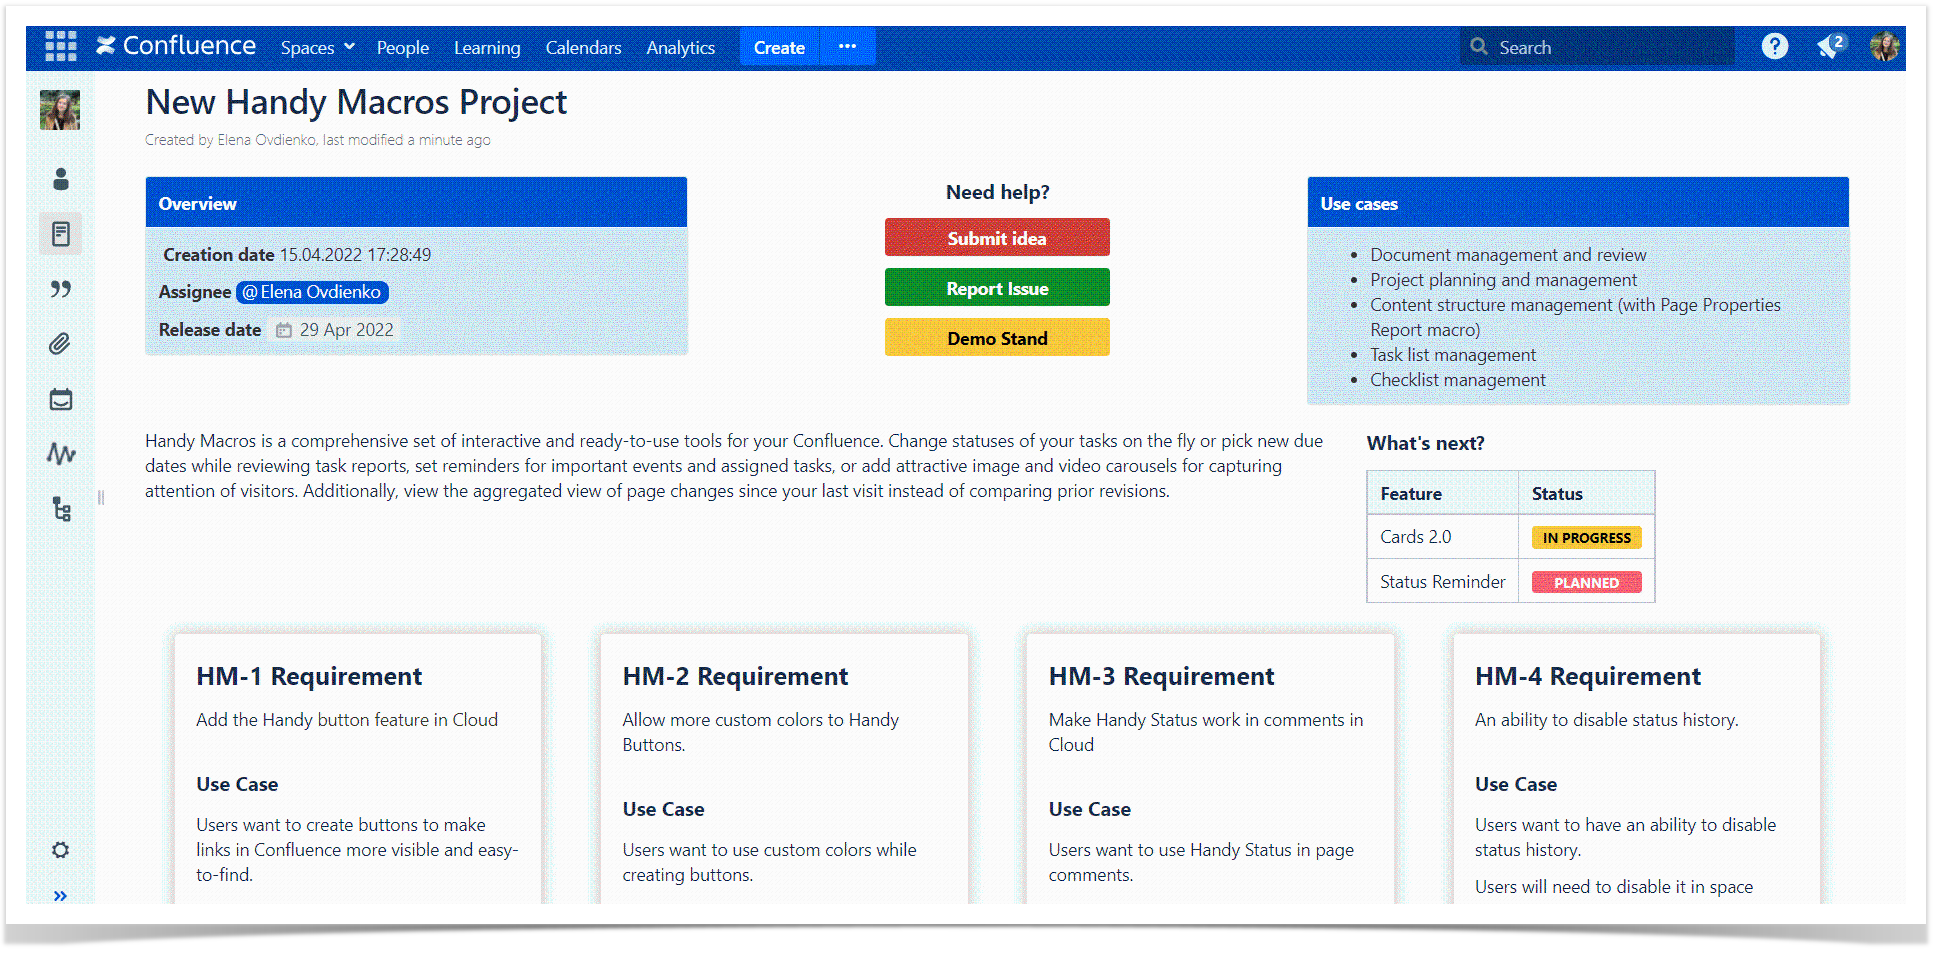Open the Spaces dropdown menu
1940x953 pixels.
point(318,47)
